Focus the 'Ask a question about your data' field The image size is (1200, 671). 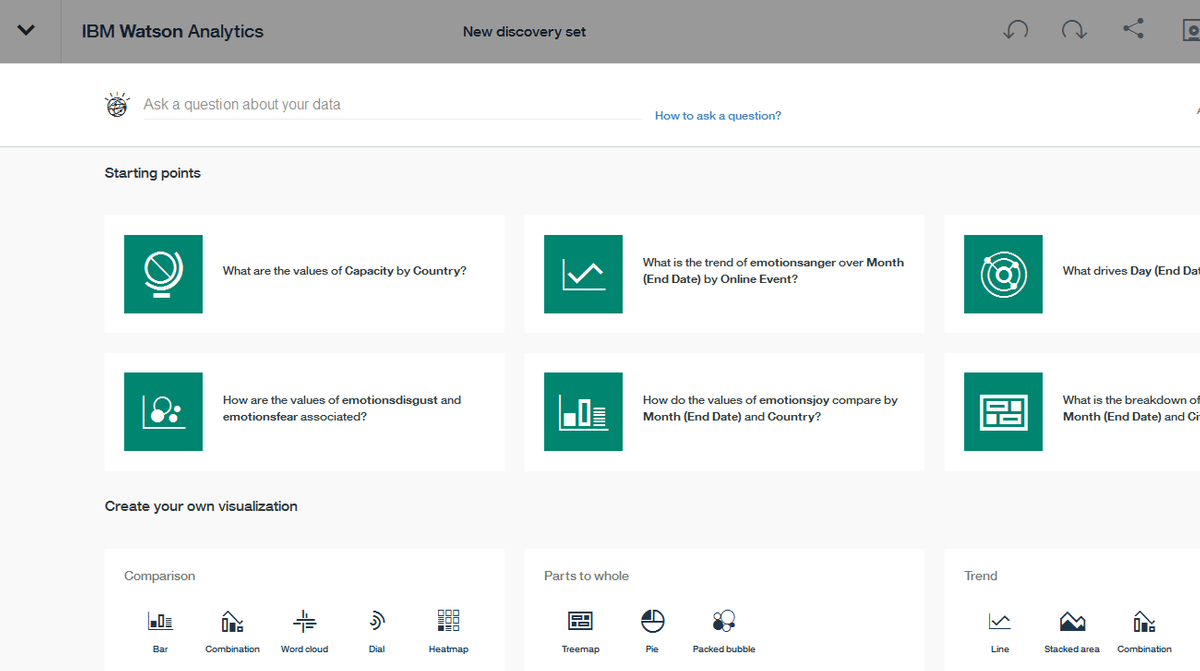click(x=392, y=105)
